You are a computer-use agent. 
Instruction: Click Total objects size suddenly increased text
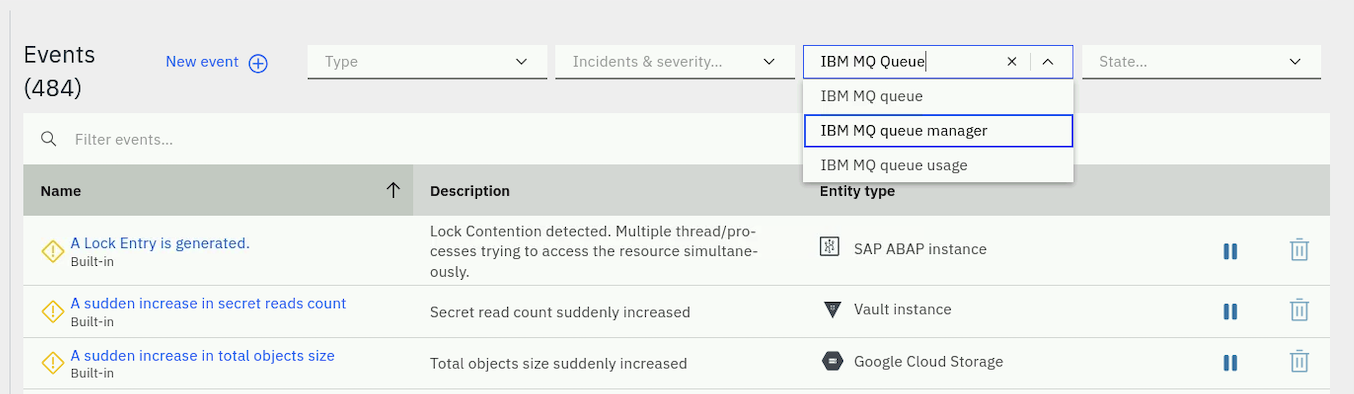point(558,364)
